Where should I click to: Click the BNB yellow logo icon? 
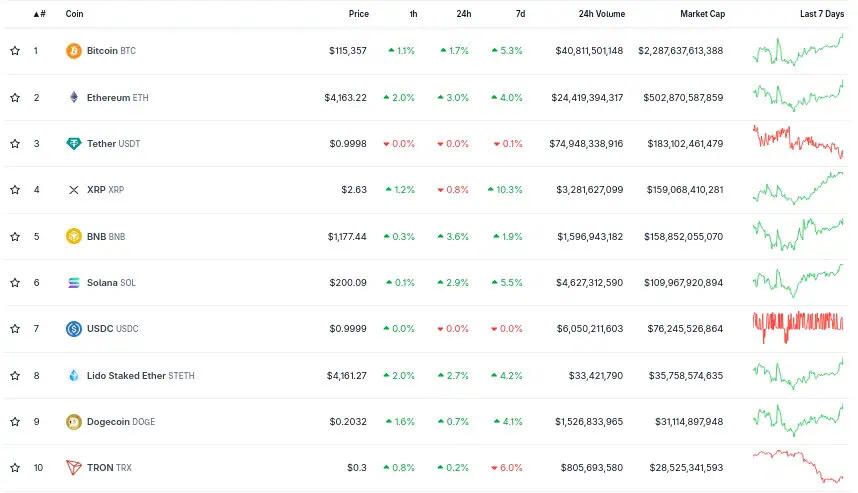(x=73, y=236)
